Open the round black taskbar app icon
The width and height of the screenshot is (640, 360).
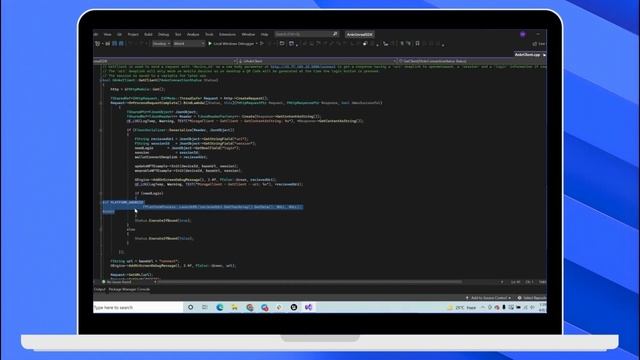pyautogui.click(x=294, y=307)
